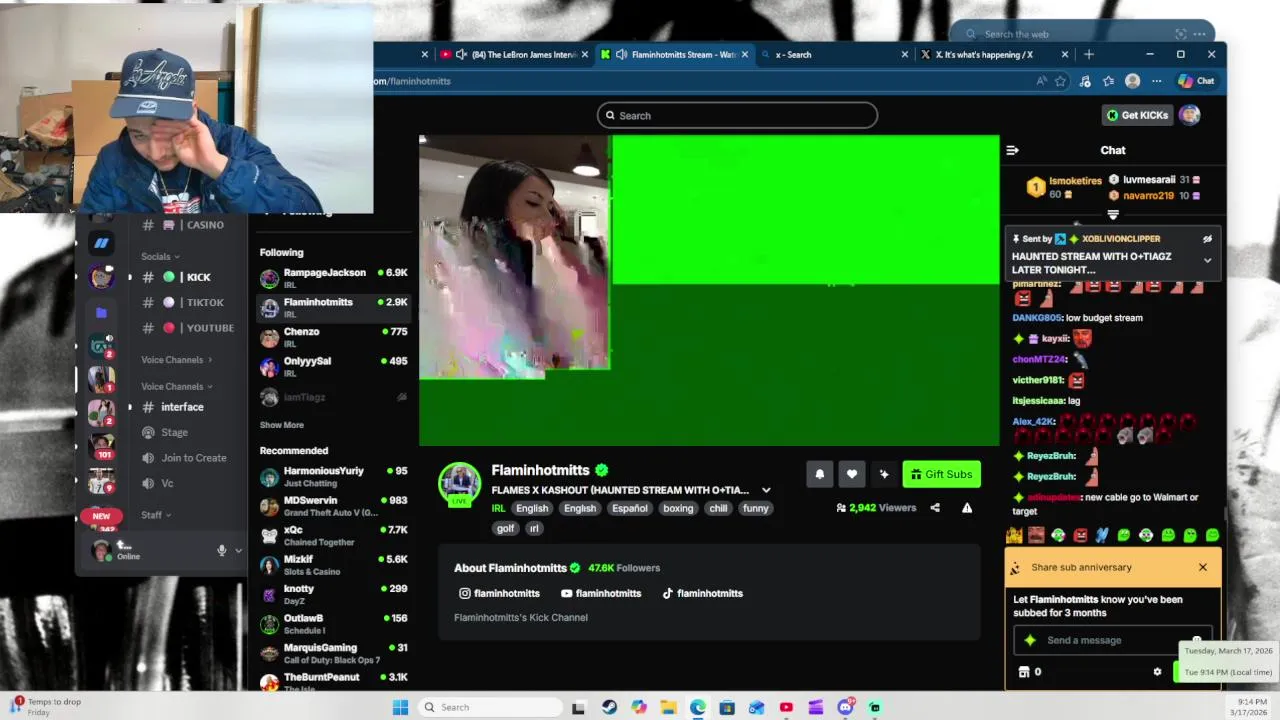Click the Windows Start button

pos(400,707)
